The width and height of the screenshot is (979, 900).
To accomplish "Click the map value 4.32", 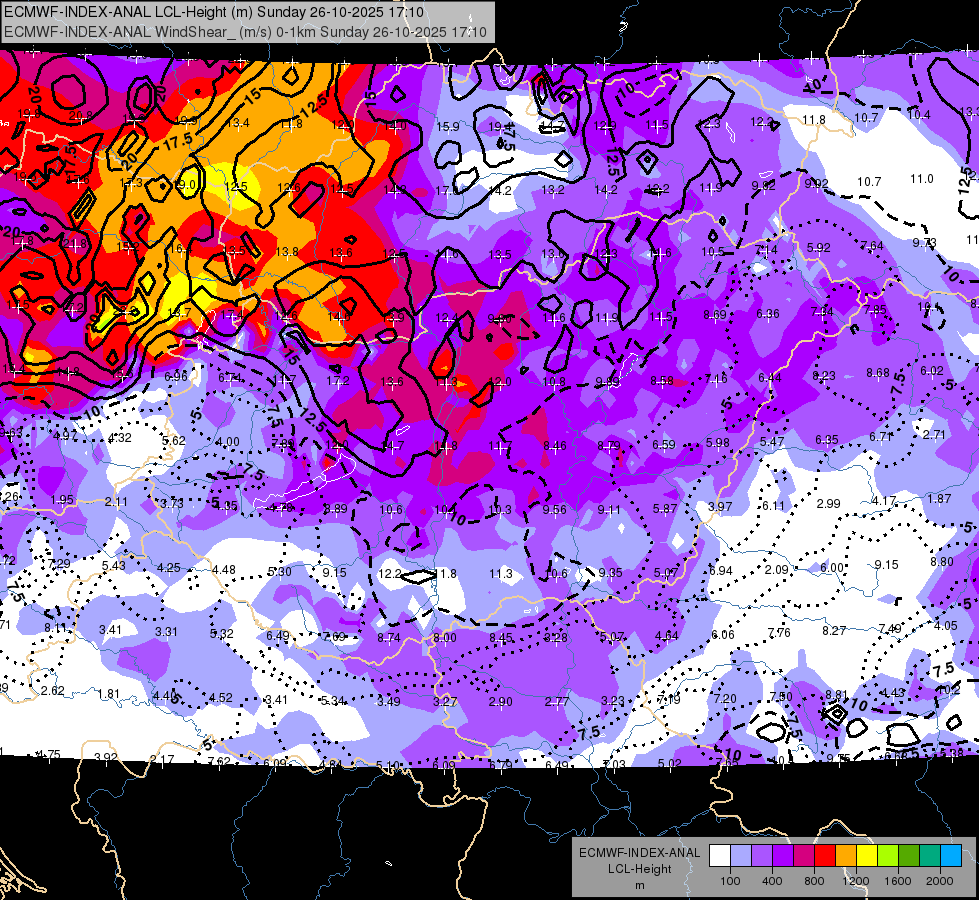I will (x=120, y=438).
